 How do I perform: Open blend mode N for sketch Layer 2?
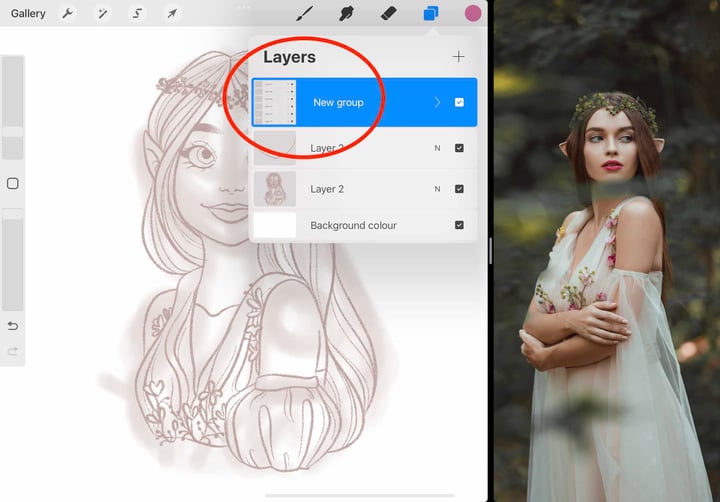pyautogui.click(x=437, y=189)
